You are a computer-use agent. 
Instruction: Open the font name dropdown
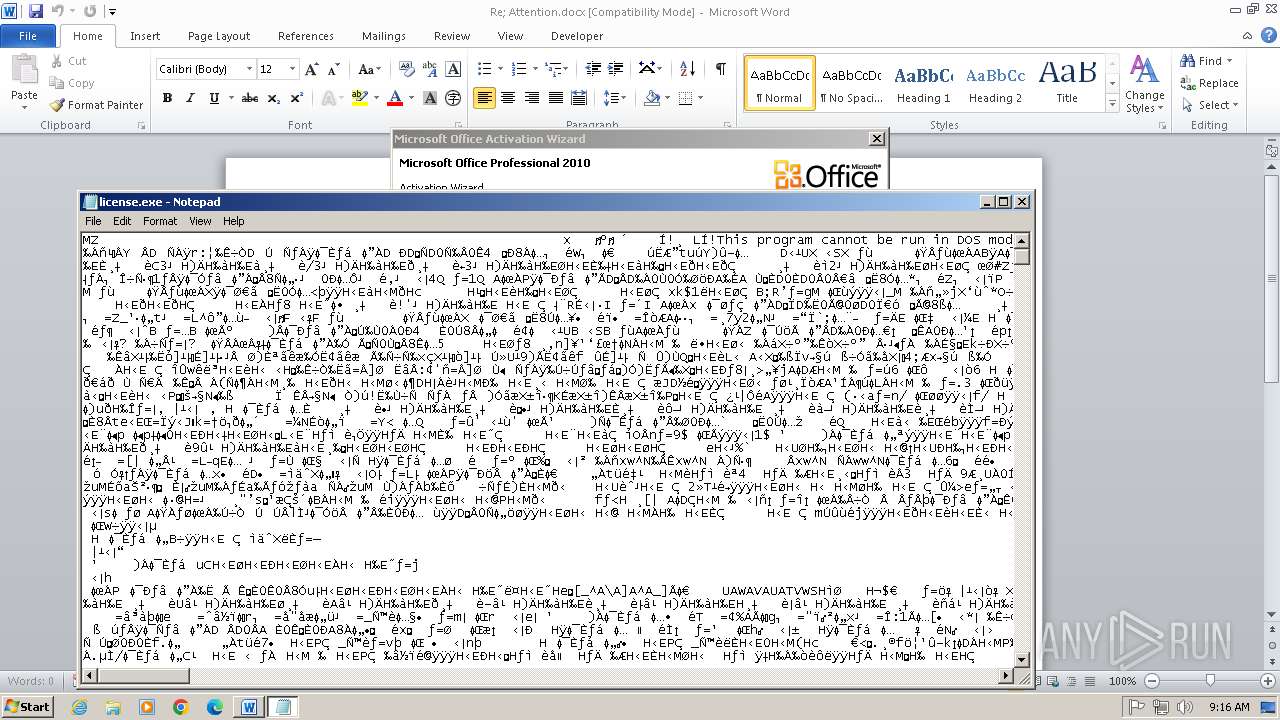tap(249, 69)
